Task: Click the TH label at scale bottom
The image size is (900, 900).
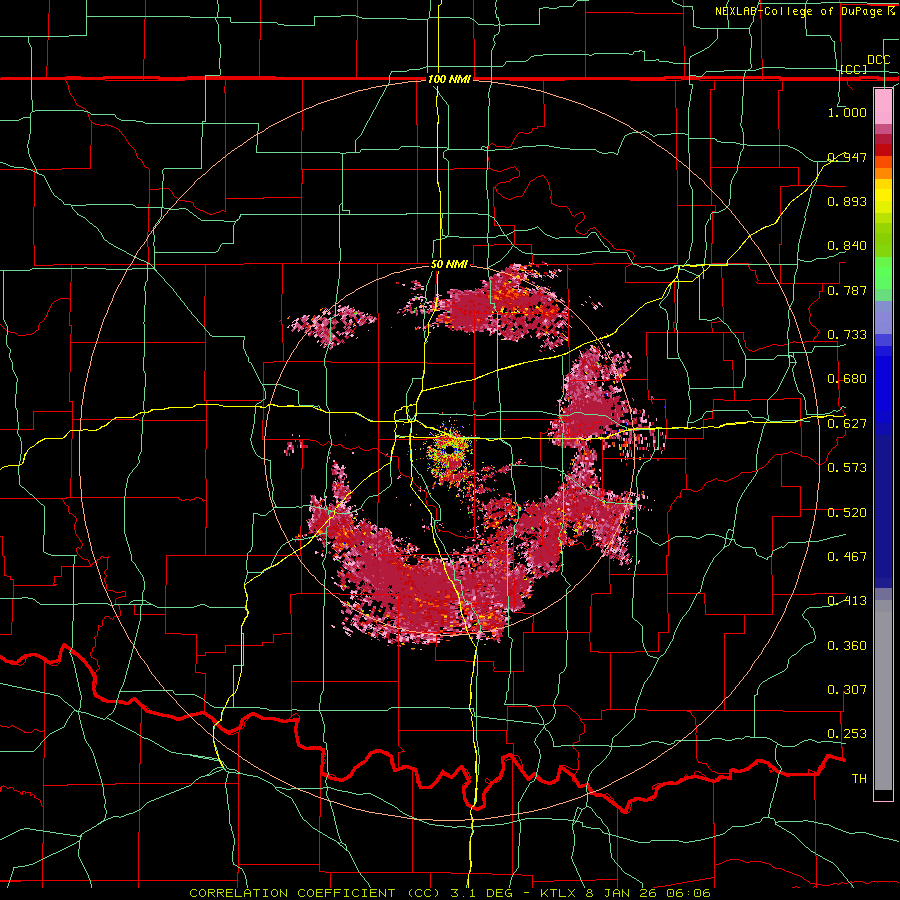Action: pos(859,779)
